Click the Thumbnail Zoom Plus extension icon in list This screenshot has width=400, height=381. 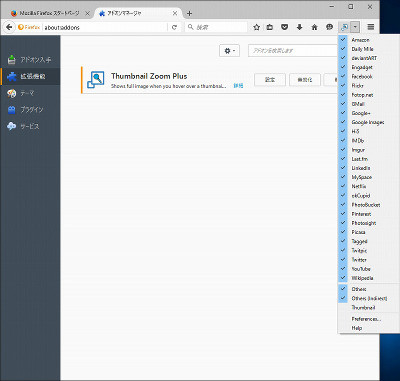(x=96, y=80)
